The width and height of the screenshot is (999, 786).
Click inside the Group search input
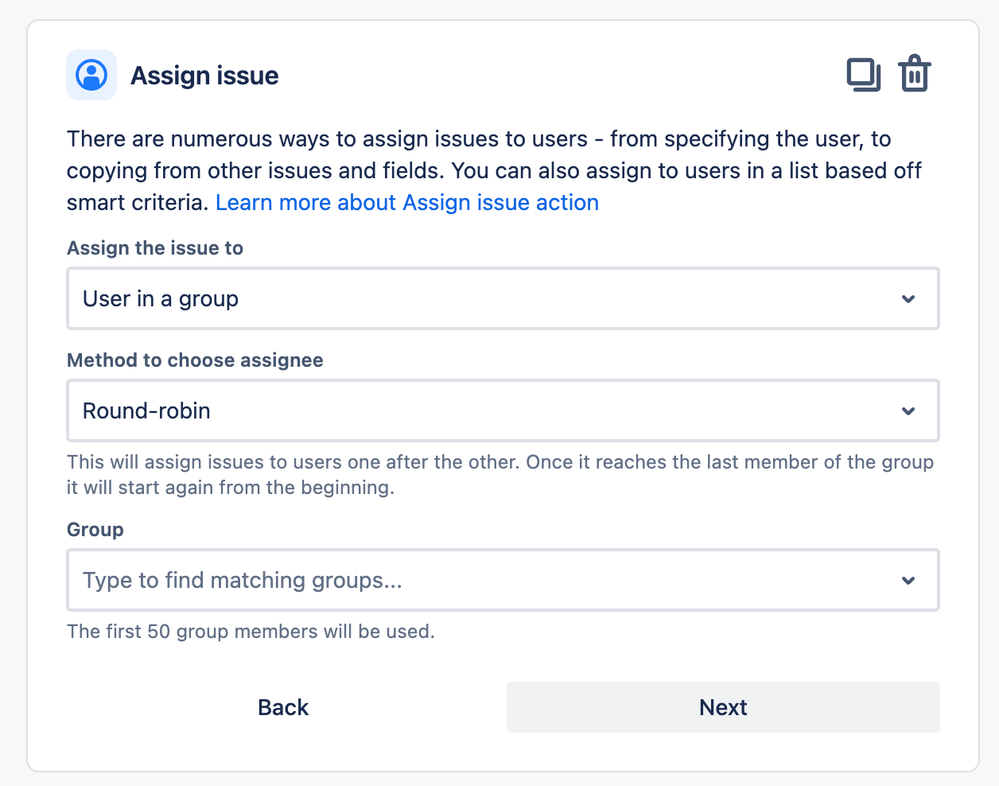400,580
